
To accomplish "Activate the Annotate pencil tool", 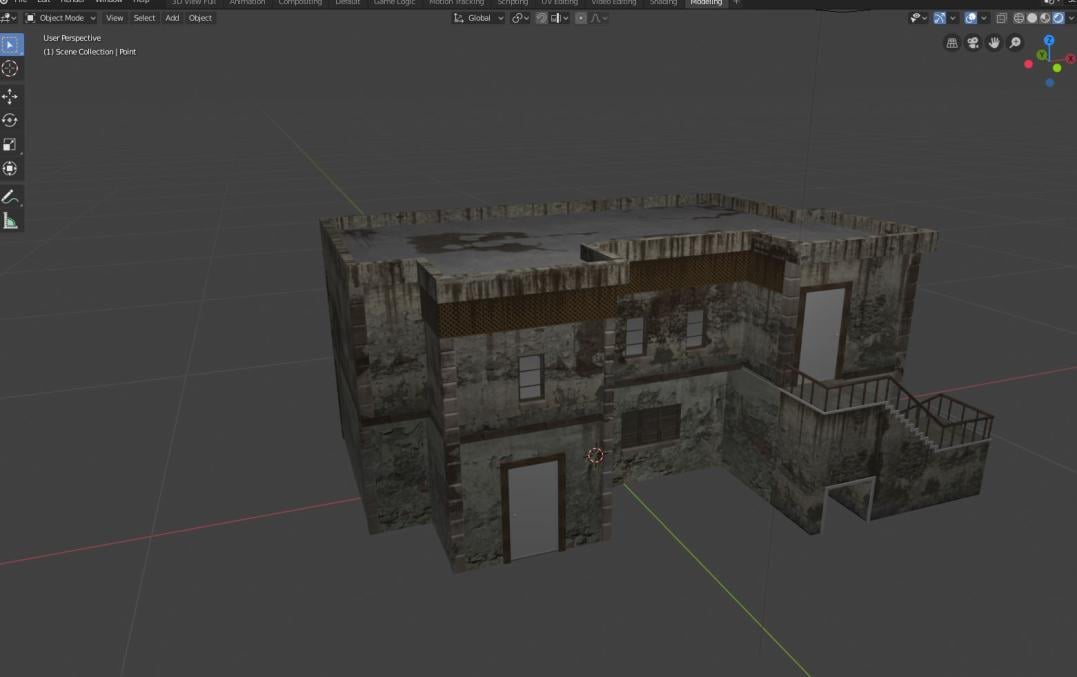I will click(x=10, y=197).
